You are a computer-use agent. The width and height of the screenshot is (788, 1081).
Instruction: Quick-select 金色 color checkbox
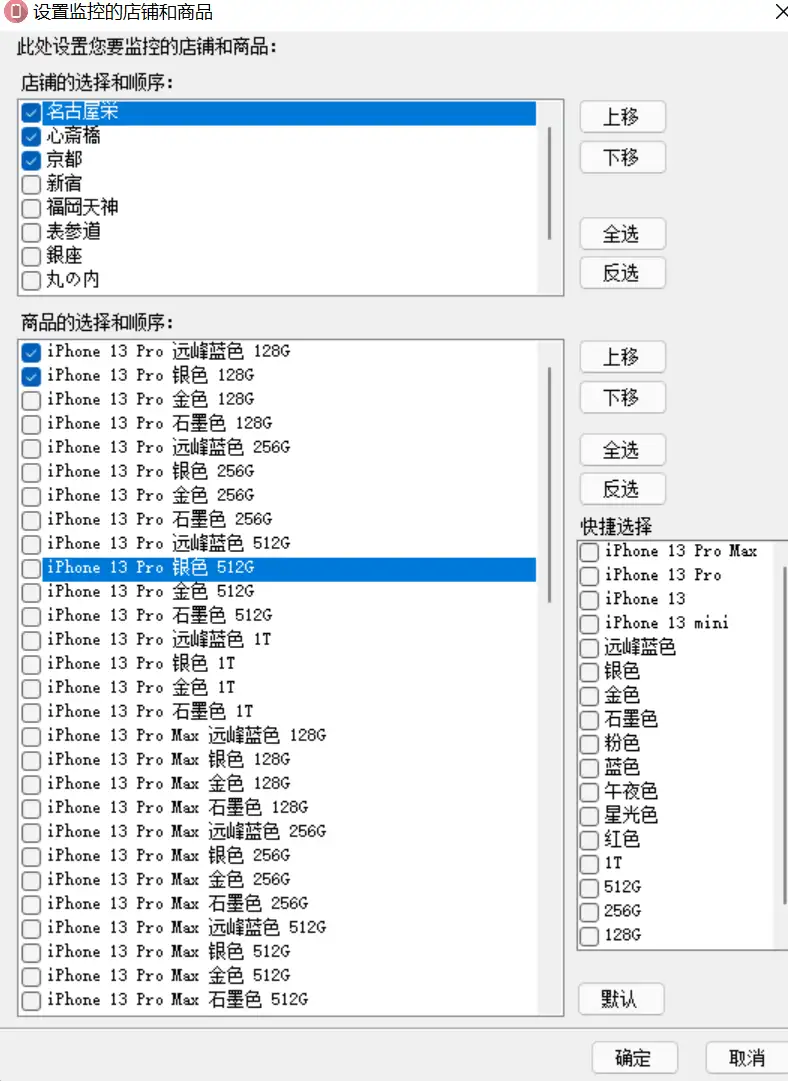[589, 696]
